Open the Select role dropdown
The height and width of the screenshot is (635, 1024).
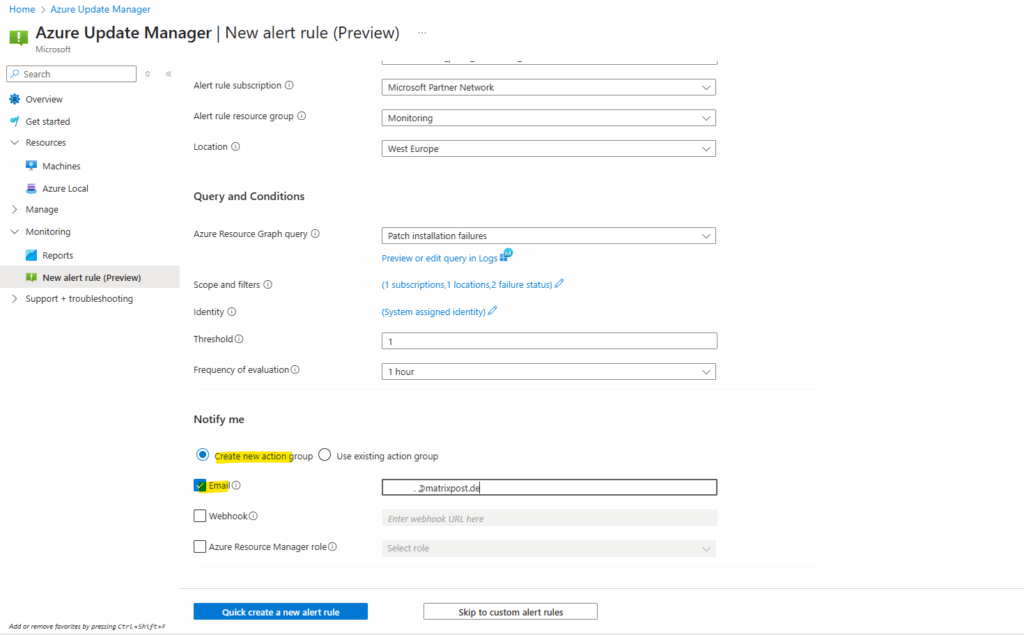[x=549, y=549]
